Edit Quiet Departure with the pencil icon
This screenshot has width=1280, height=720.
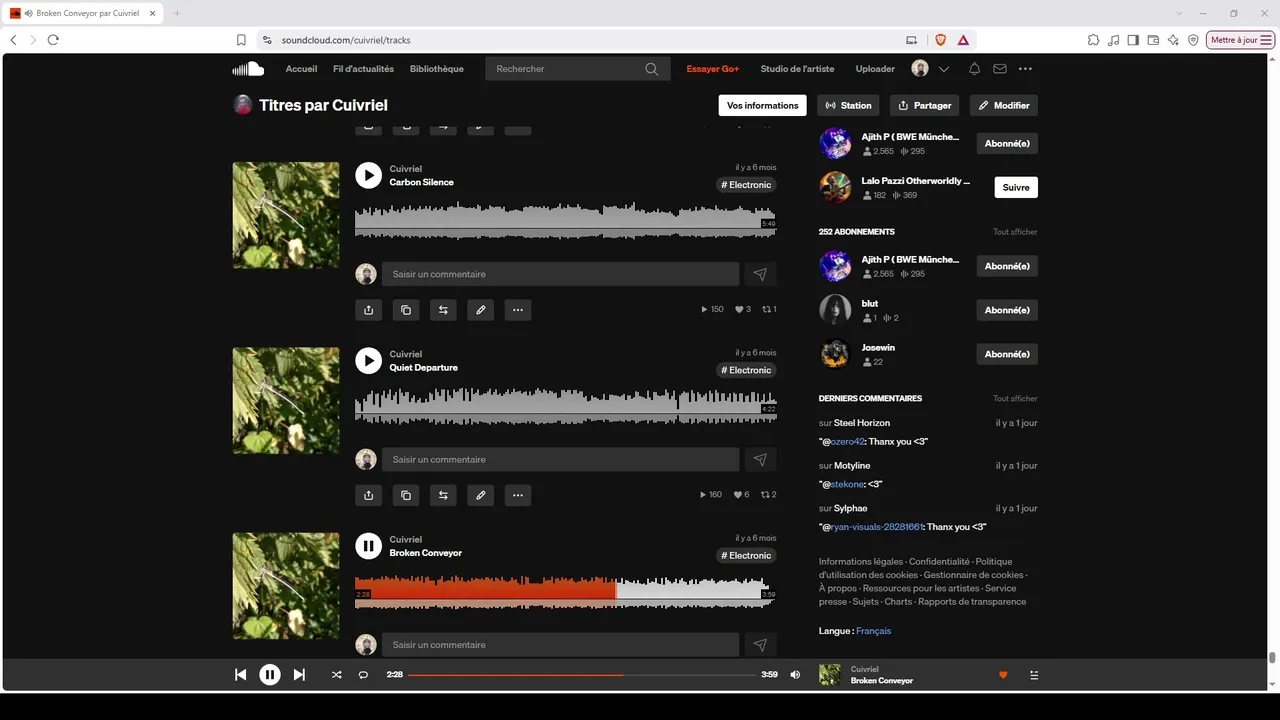[x=481, y=495]
